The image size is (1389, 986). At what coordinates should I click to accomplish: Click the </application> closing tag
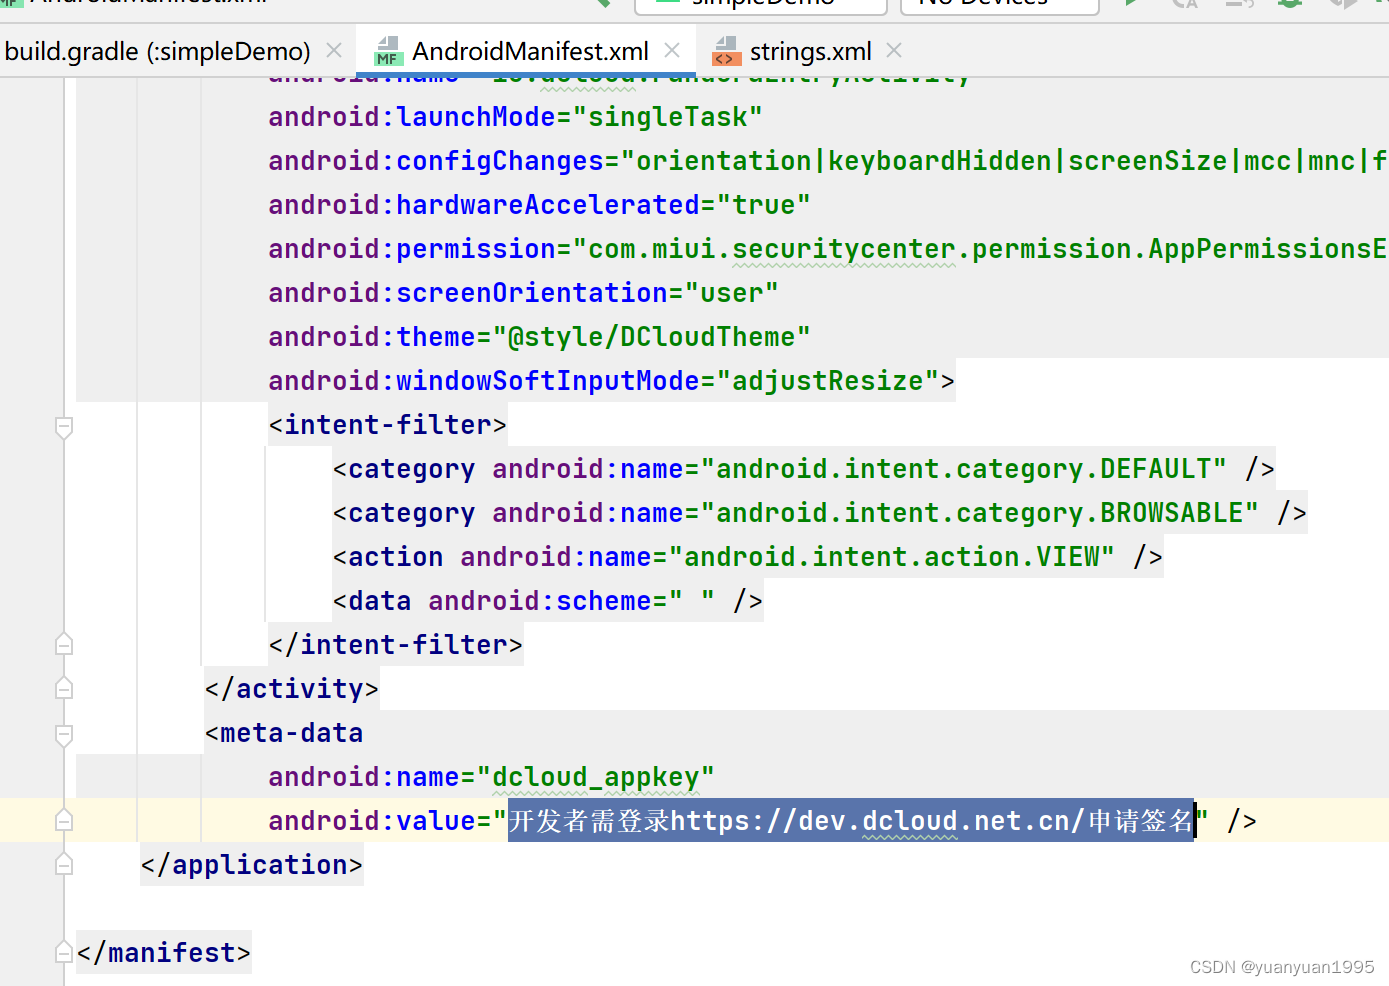tap(251, 865)
